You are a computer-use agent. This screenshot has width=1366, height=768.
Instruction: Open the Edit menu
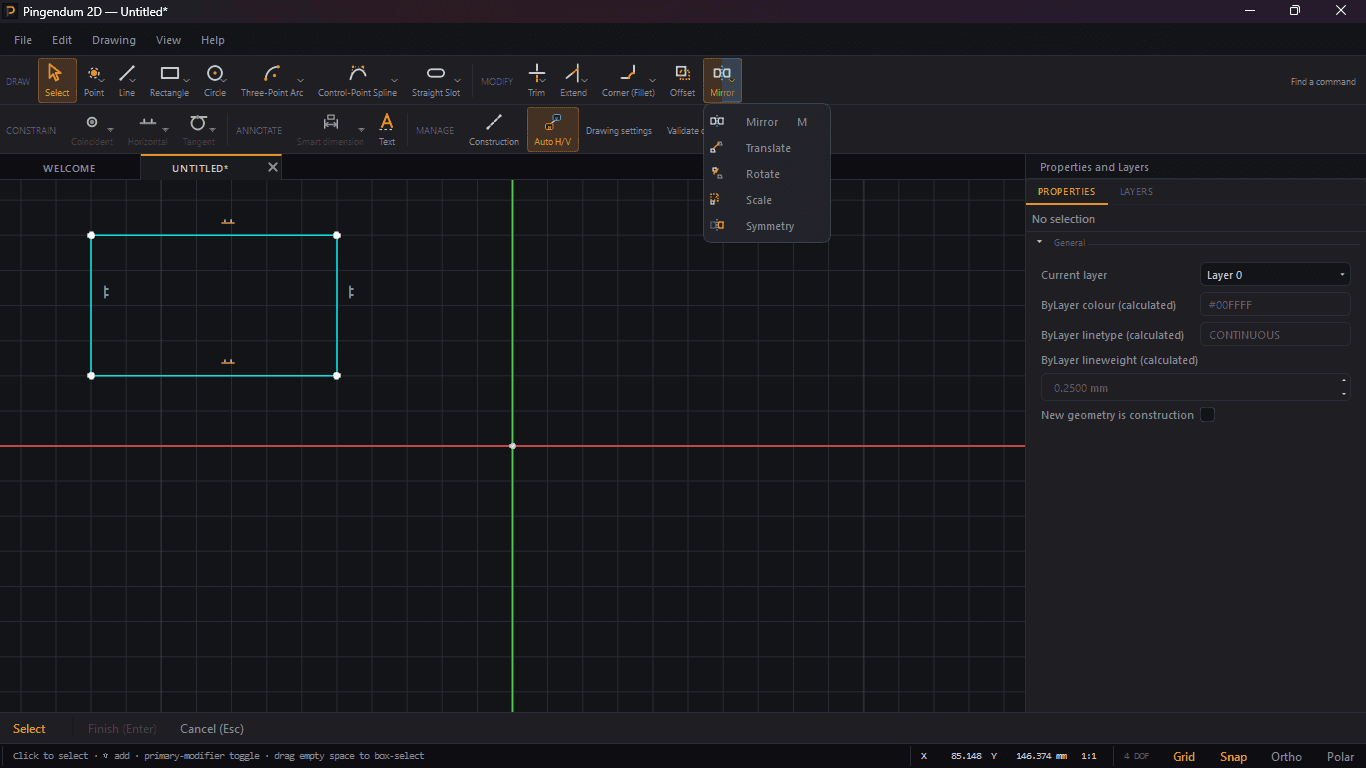(62, 40)
